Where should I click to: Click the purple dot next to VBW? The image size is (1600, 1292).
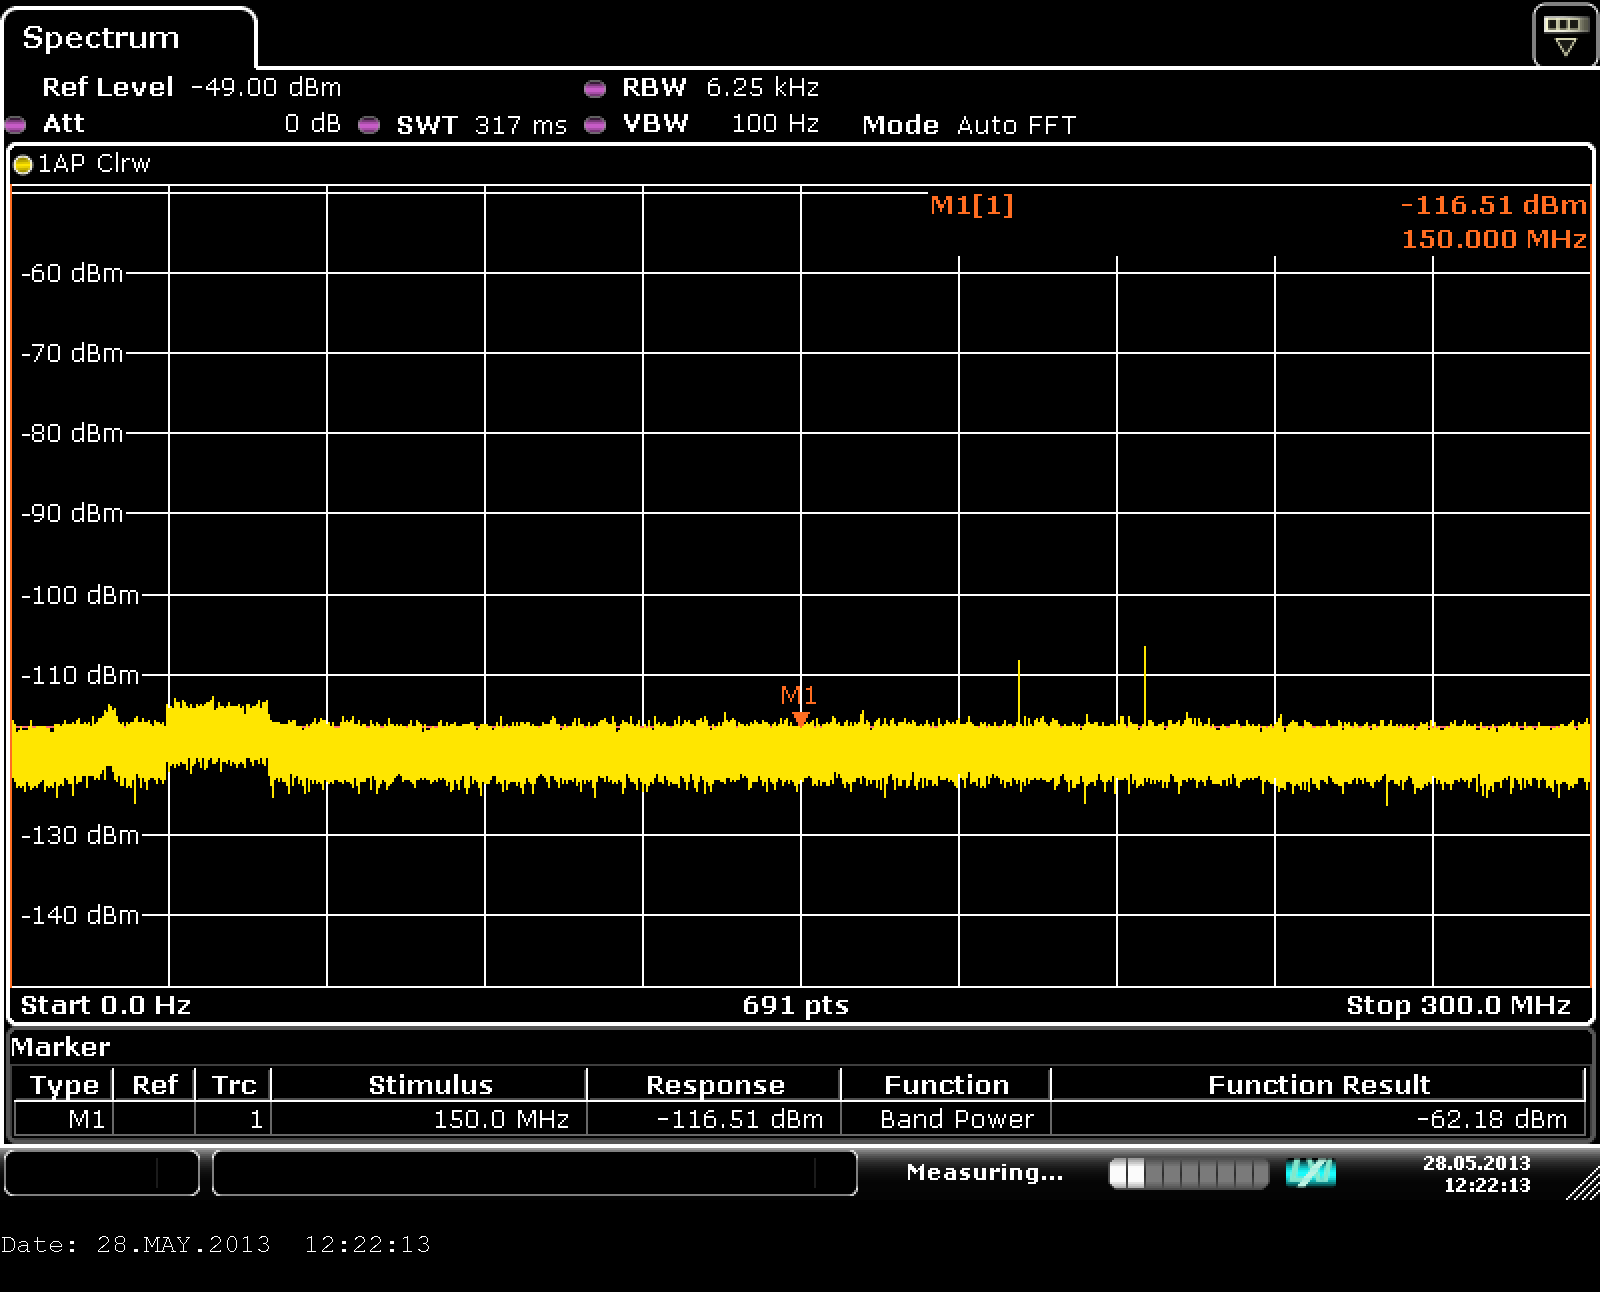(x=595, y=125)
